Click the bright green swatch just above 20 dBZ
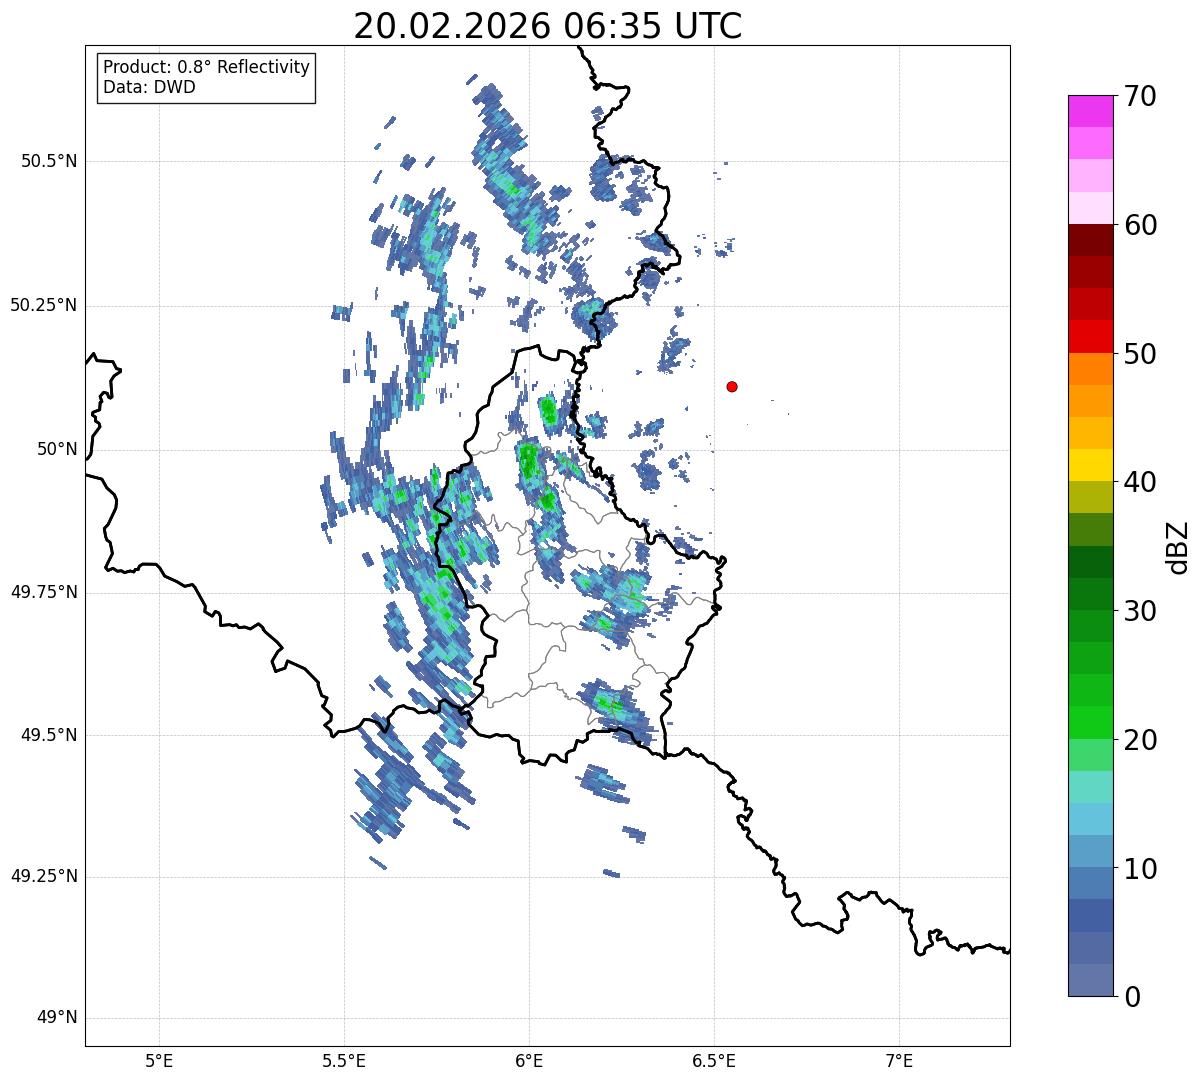1202x1081 pixels. point(1091,723)
